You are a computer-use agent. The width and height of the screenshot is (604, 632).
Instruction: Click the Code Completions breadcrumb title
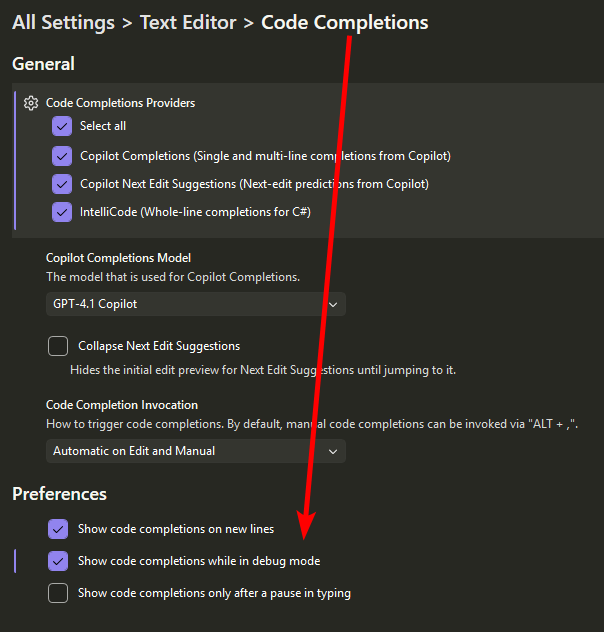pos(344,22)
